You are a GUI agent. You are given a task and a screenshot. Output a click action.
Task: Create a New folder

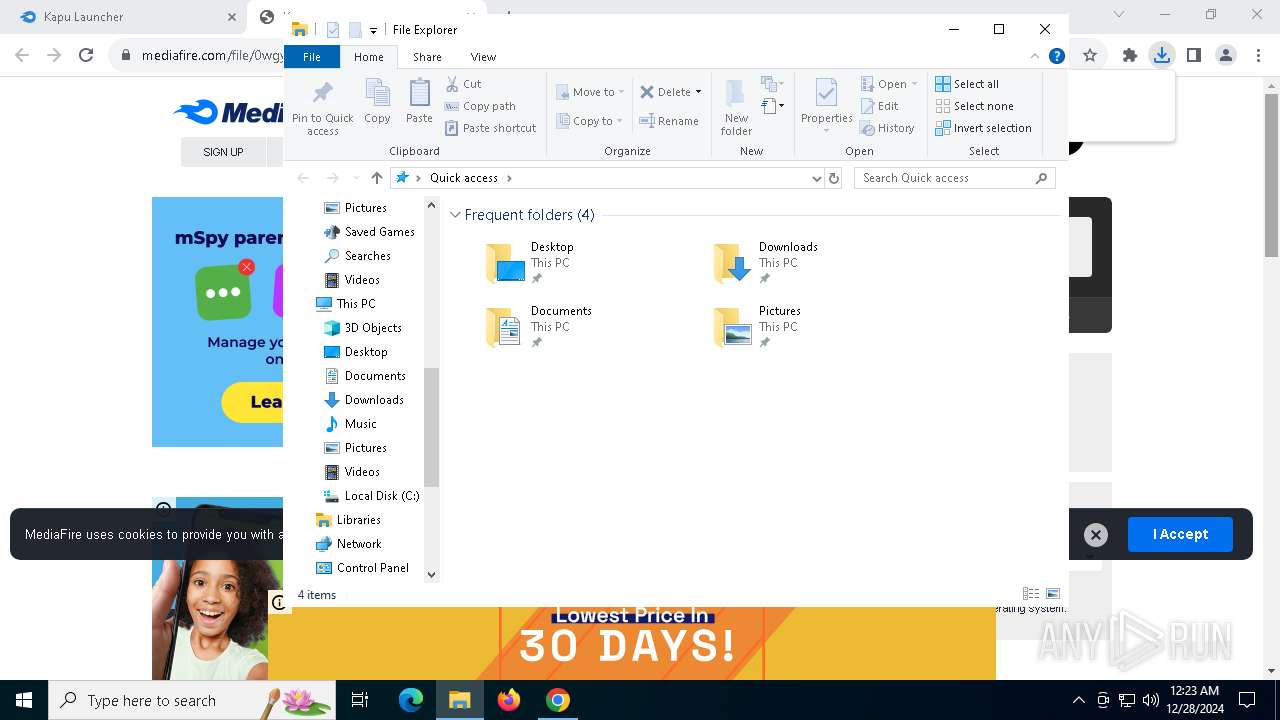click(x=736, y=106)
